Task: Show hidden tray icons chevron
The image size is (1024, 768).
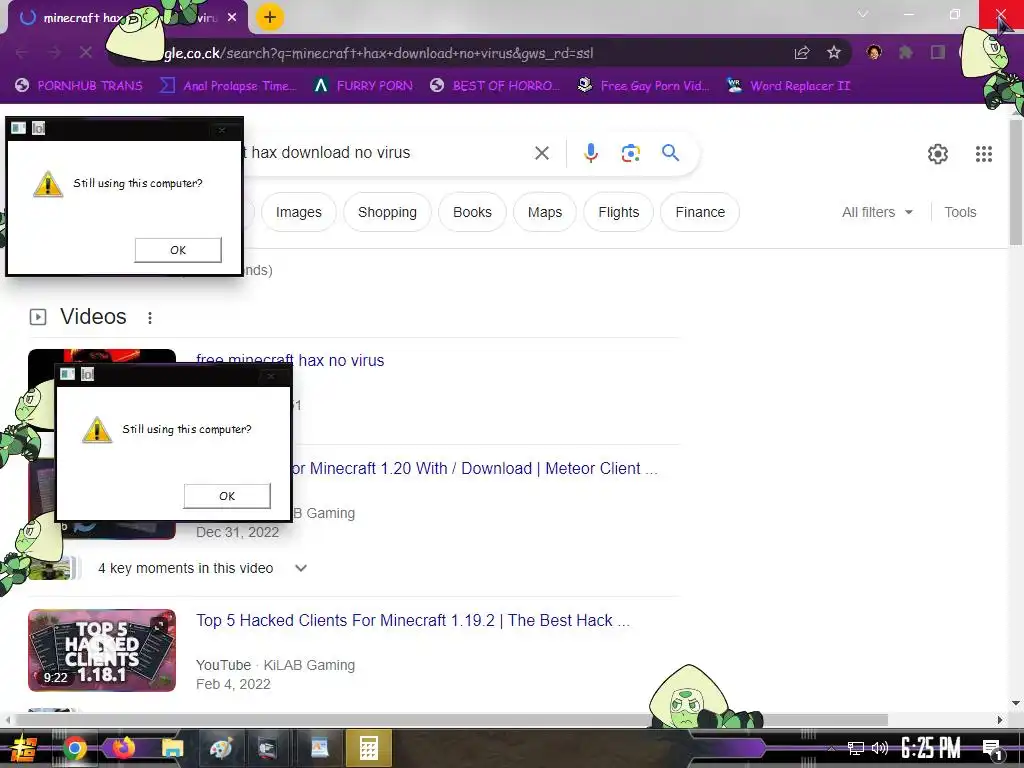Action: coord(831,749)
